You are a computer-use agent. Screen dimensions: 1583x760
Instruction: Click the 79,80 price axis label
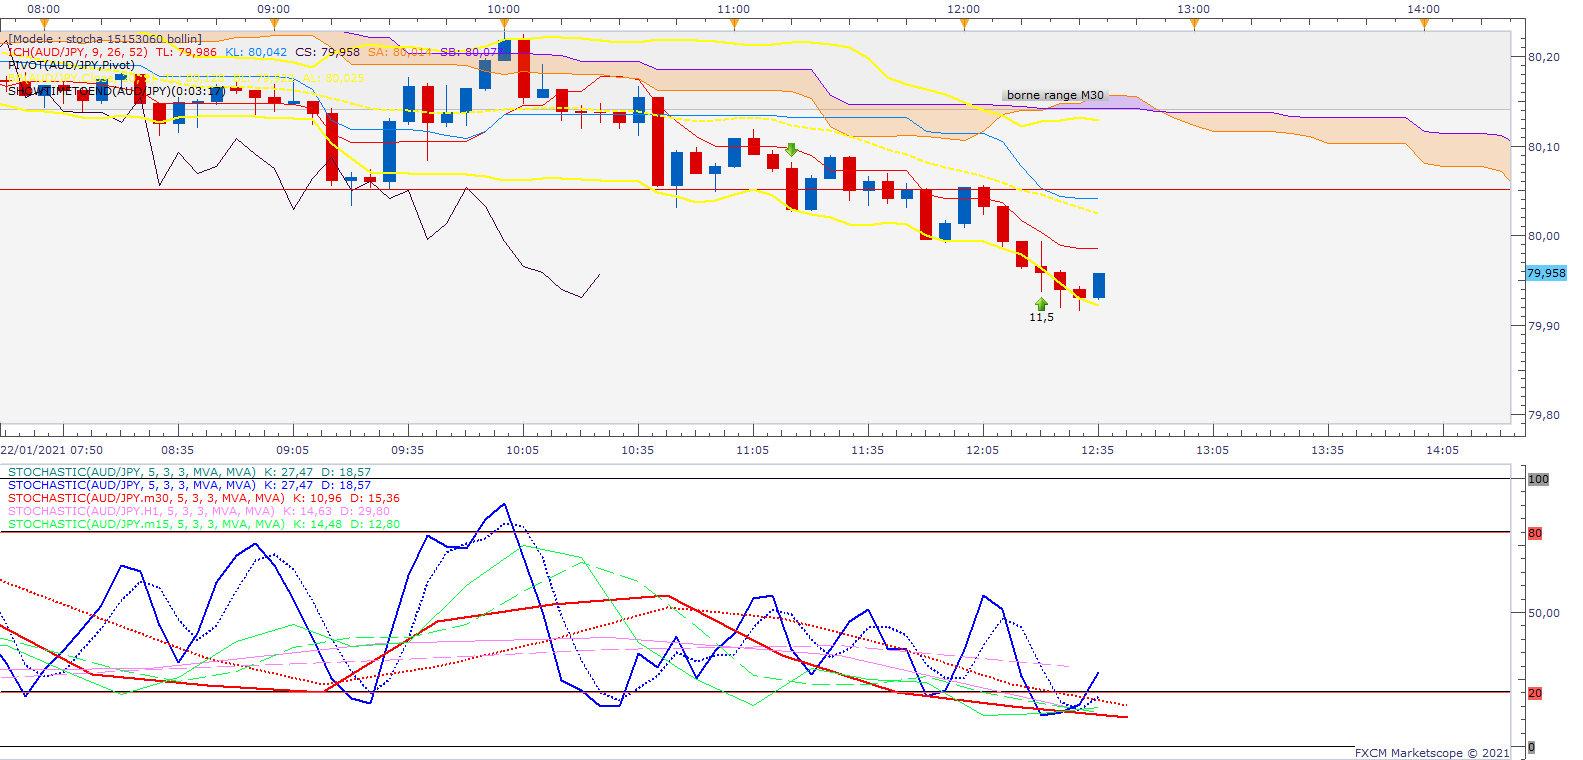point(1544,415)
